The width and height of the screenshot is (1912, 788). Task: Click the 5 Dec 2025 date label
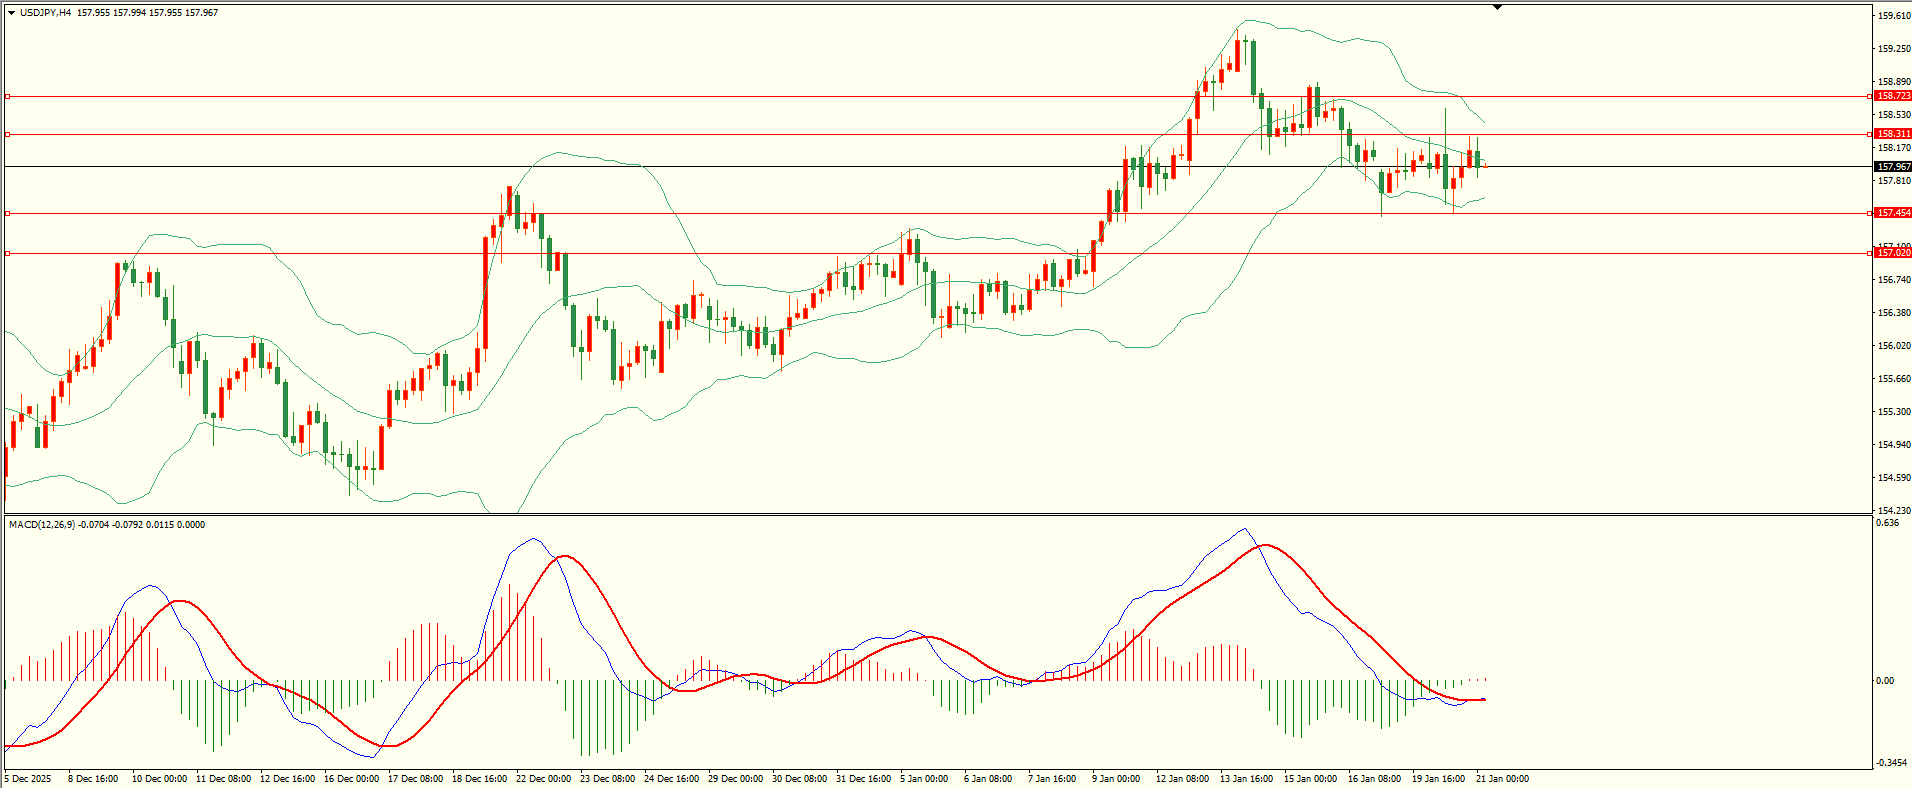28,779
